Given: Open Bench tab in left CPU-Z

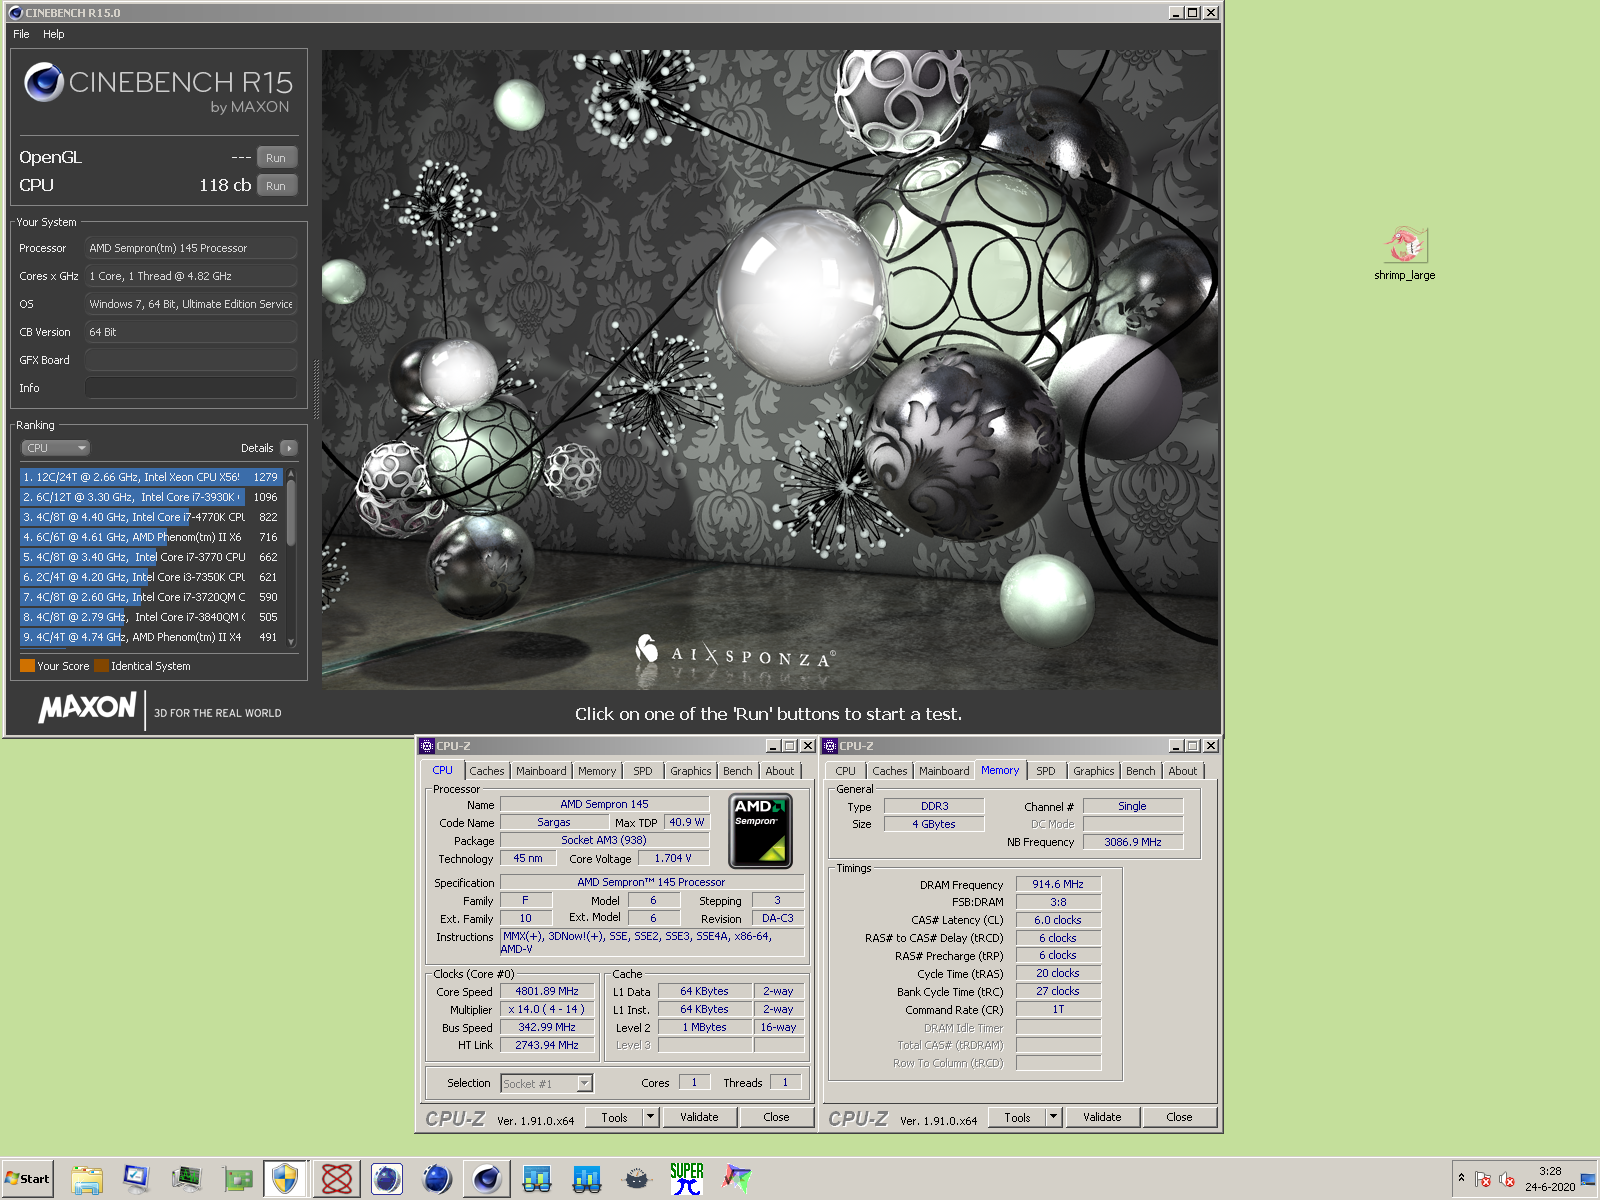Looking at the screenshot, I should pyautogui.click(x=738, y=771).
